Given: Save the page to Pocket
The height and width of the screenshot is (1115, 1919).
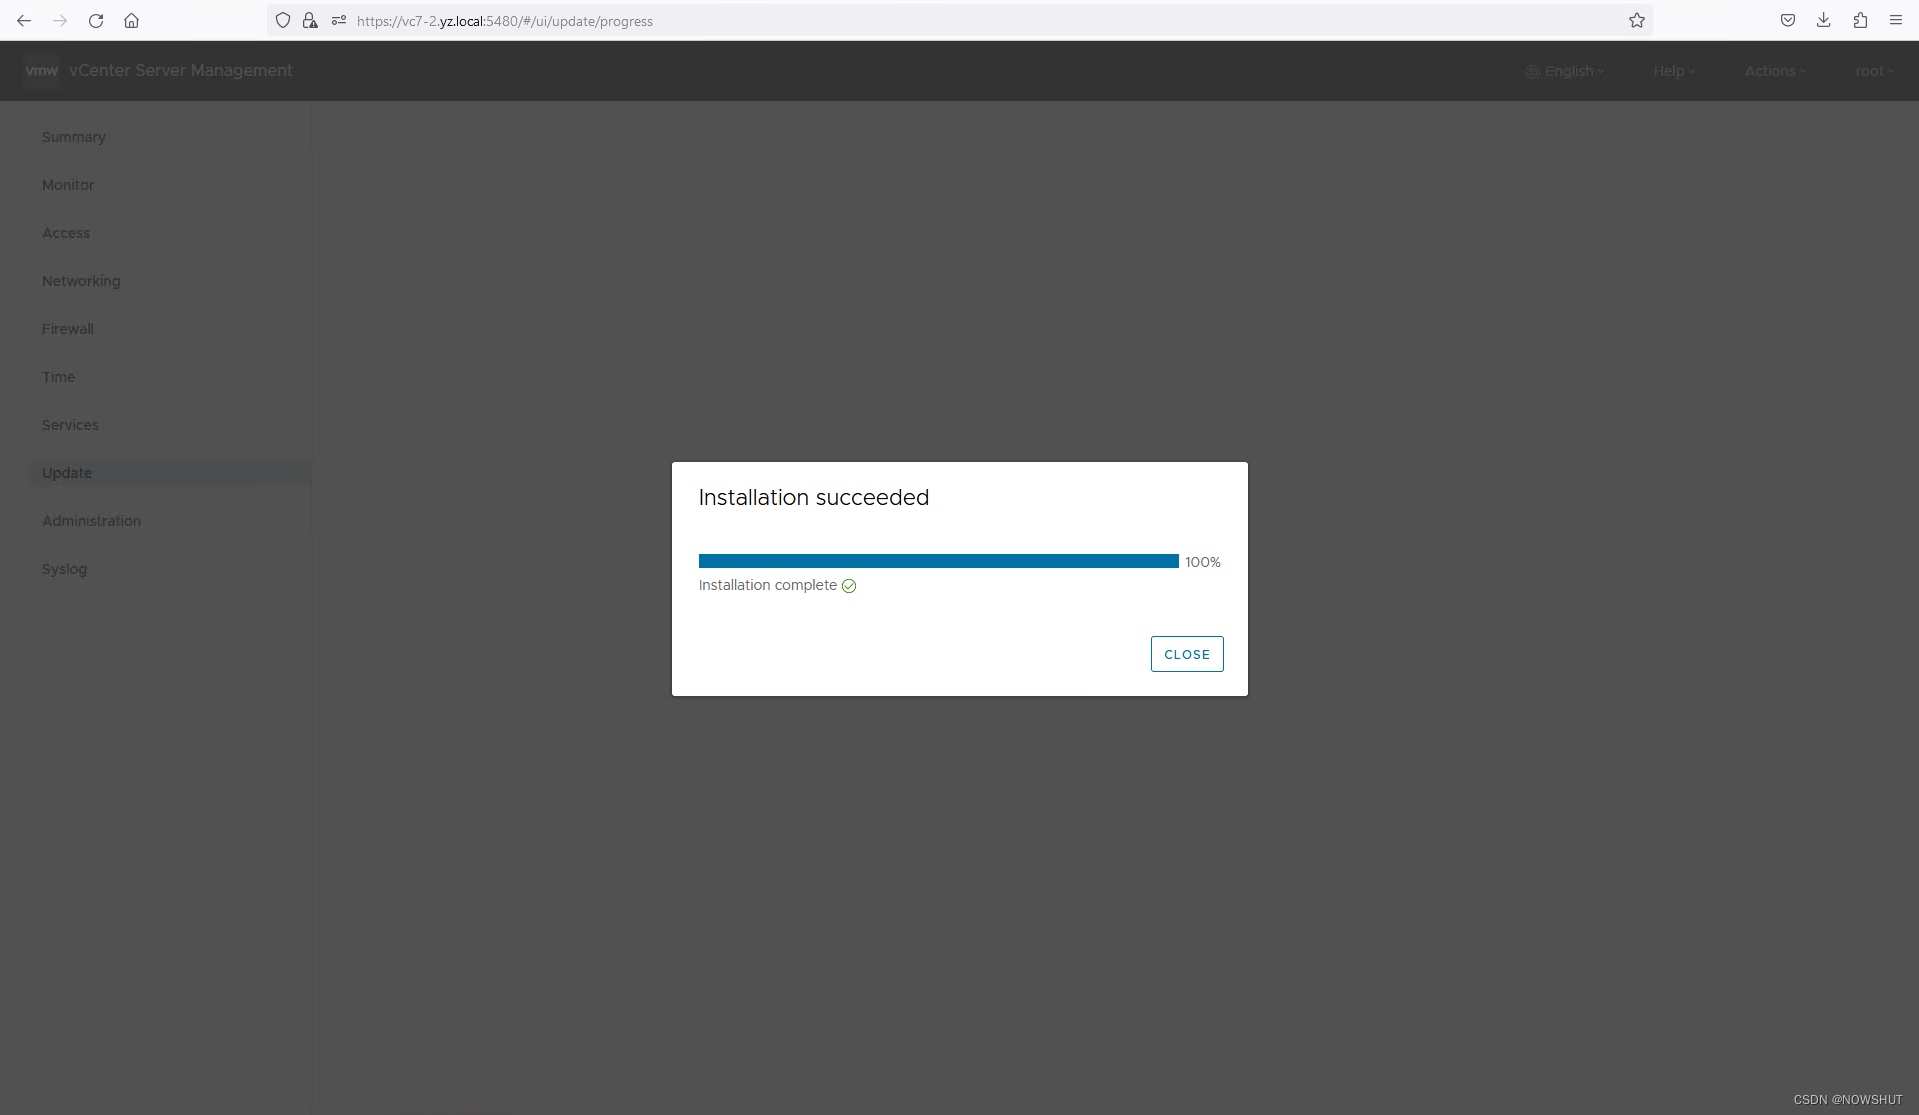Looking at the screenshot, I should click(1787, 20).
